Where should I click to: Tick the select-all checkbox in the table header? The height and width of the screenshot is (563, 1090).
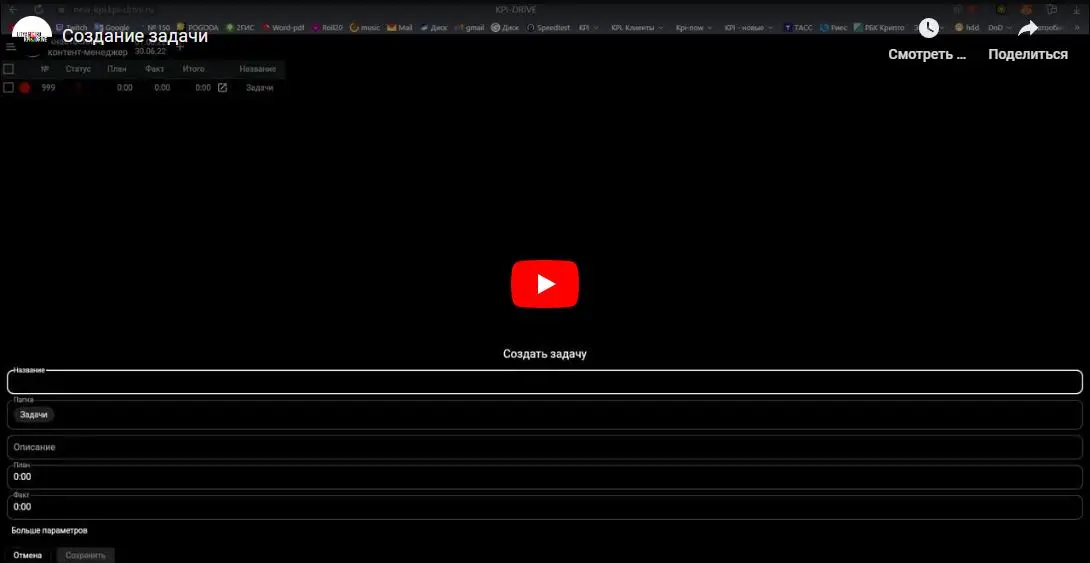(x=8, y=69)
